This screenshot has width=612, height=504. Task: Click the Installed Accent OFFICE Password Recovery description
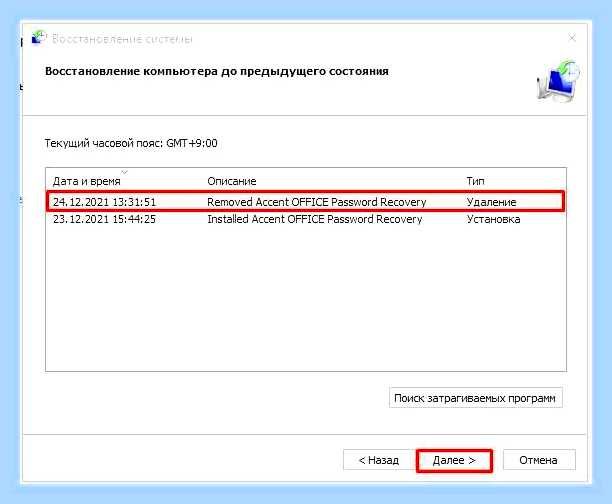point(315,219)
